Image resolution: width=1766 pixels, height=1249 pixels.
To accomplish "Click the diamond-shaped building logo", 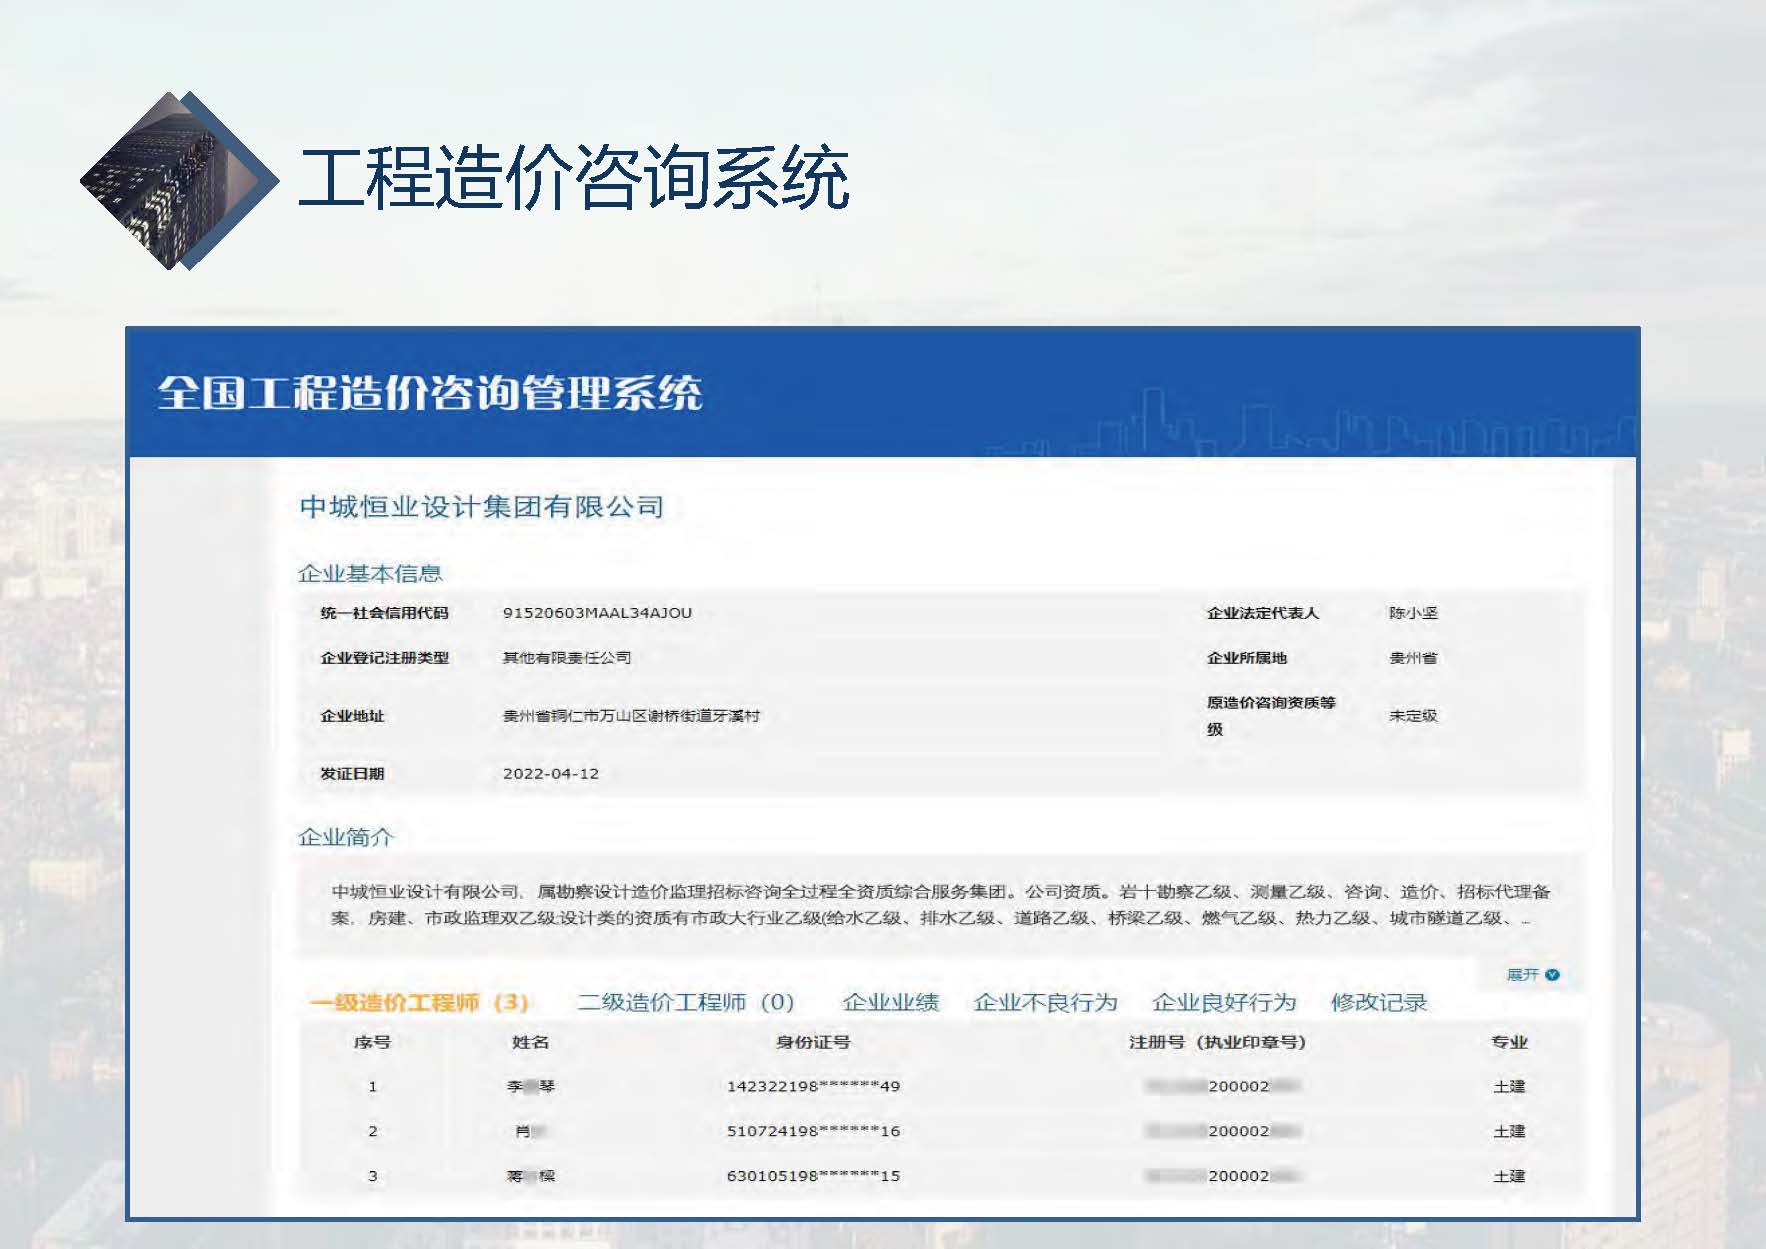I will [x=178, y=181].
